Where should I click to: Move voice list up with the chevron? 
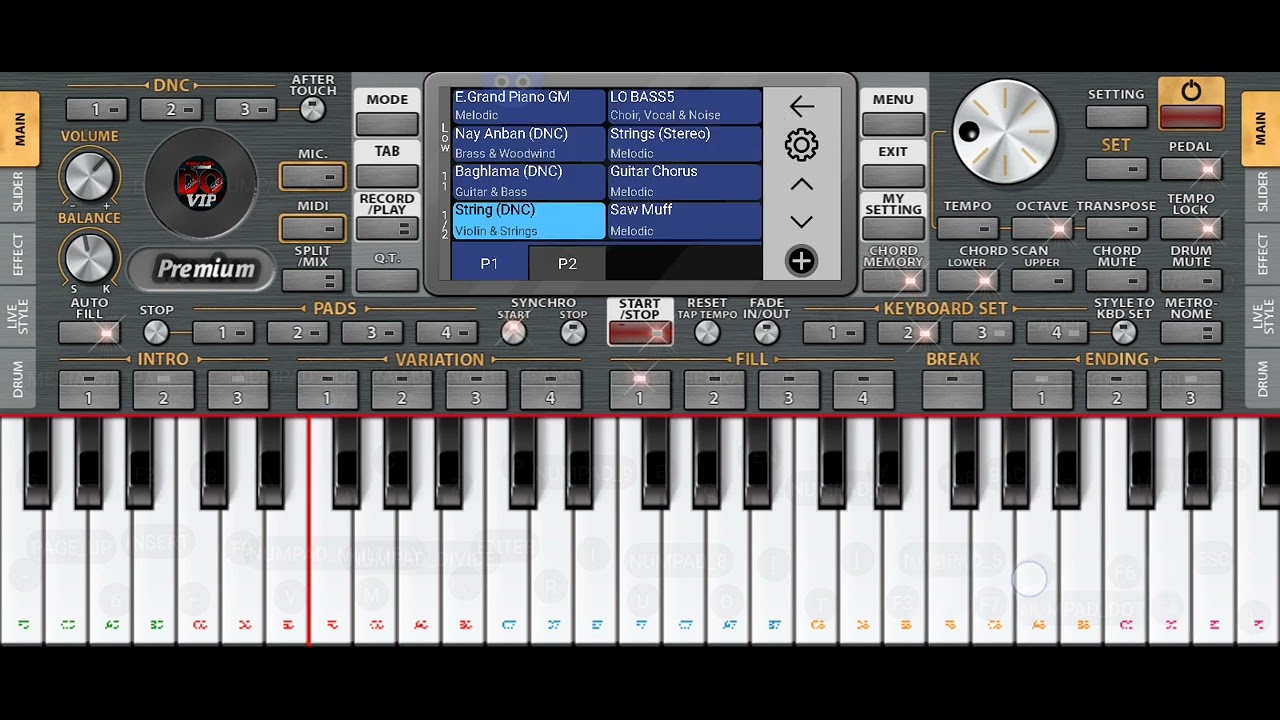tap(801, 185)
